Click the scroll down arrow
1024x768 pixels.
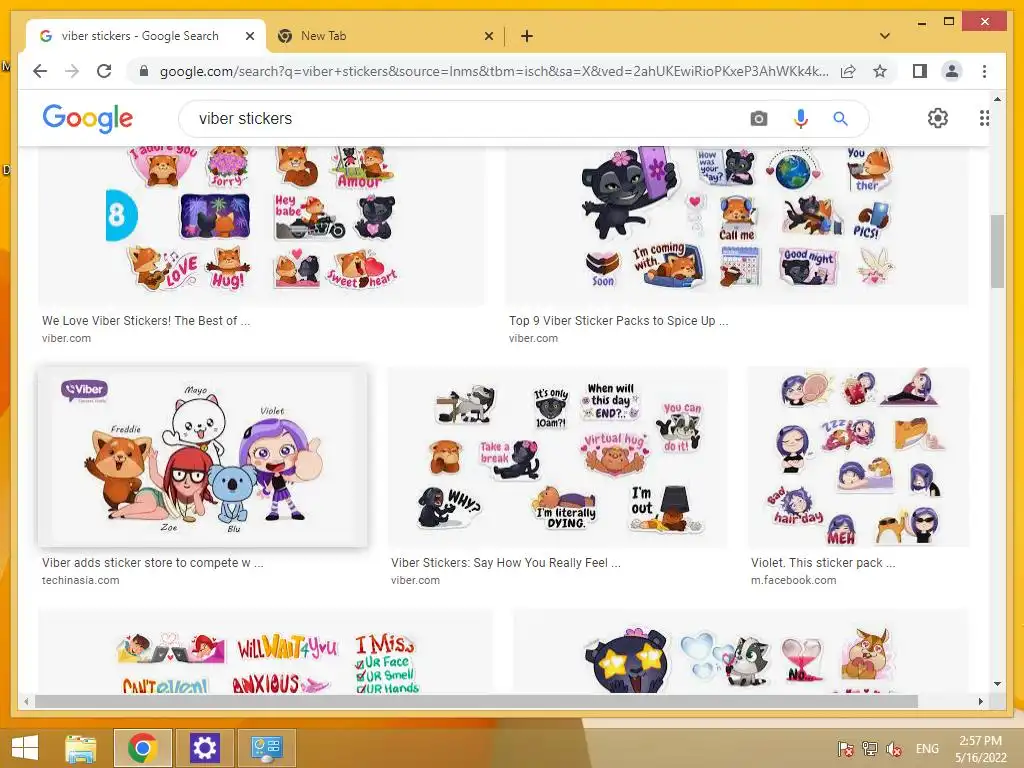pyautogui.click(x=997, y=684)
